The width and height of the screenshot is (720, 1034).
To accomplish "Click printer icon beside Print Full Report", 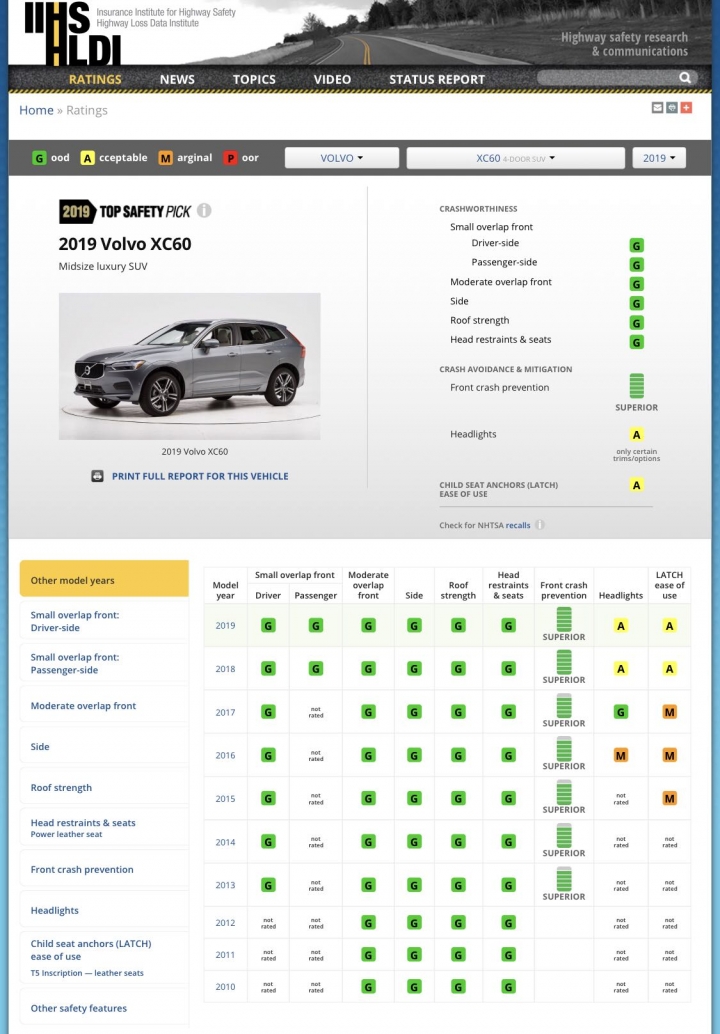I will click(97, 476).
